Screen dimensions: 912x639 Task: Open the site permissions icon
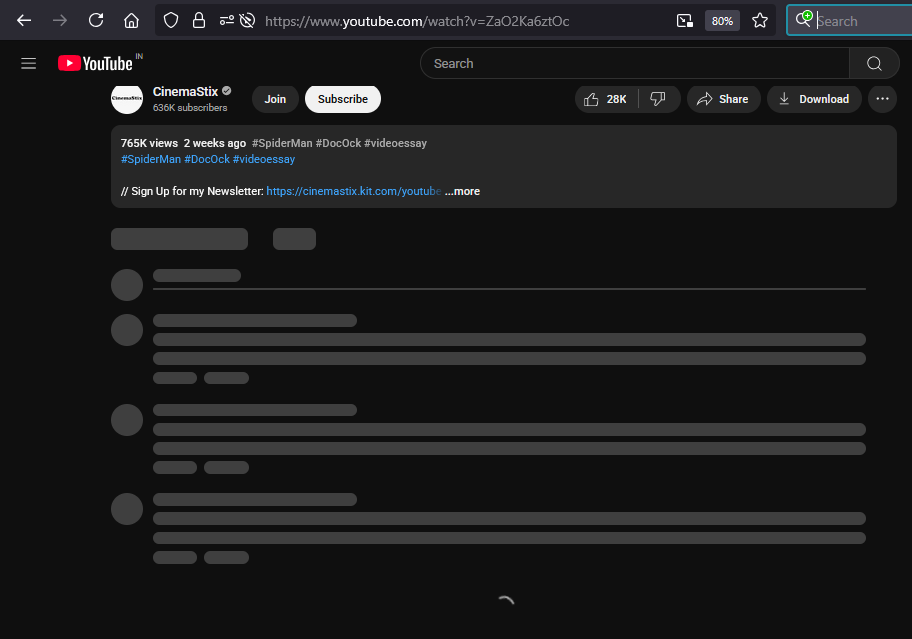point(227,21)
